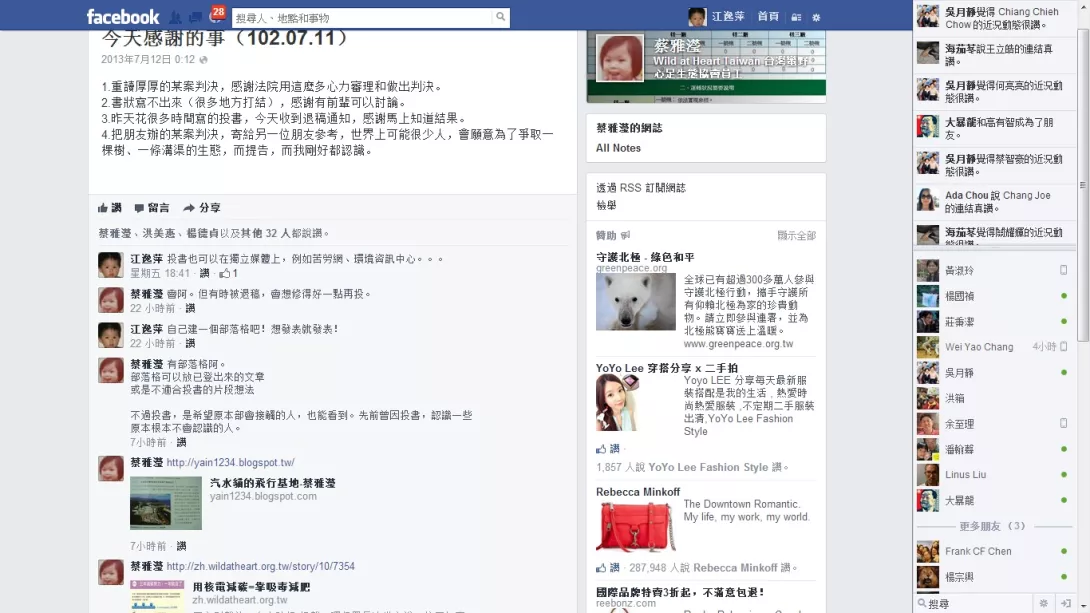
Task: Open 用核電減碳=拿吸毒減肥 link title
Action: click(251, 587)
